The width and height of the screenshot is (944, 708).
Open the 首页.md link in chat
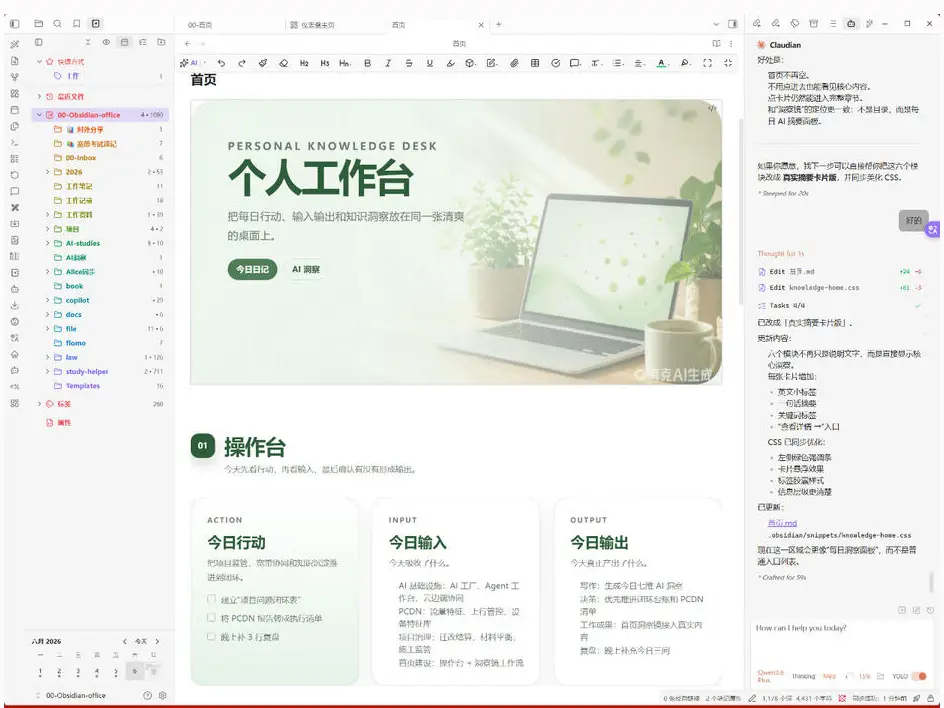click(x=782, y=523)
